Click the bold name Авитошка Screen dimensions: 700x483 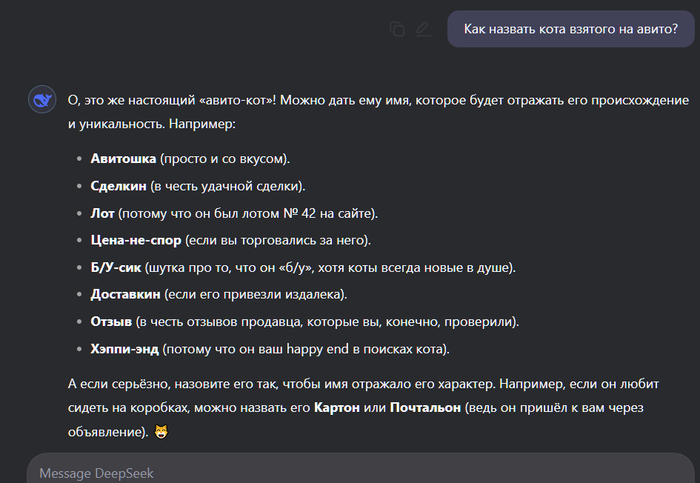123,158
